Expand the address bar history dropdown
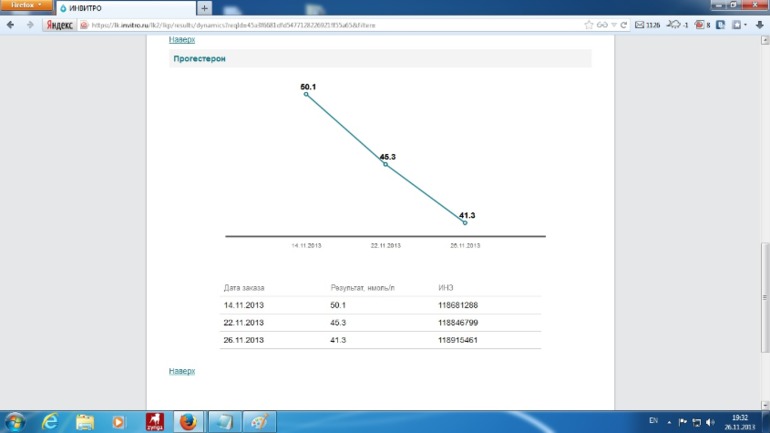770x433 pixels. [x=615, y=24]
